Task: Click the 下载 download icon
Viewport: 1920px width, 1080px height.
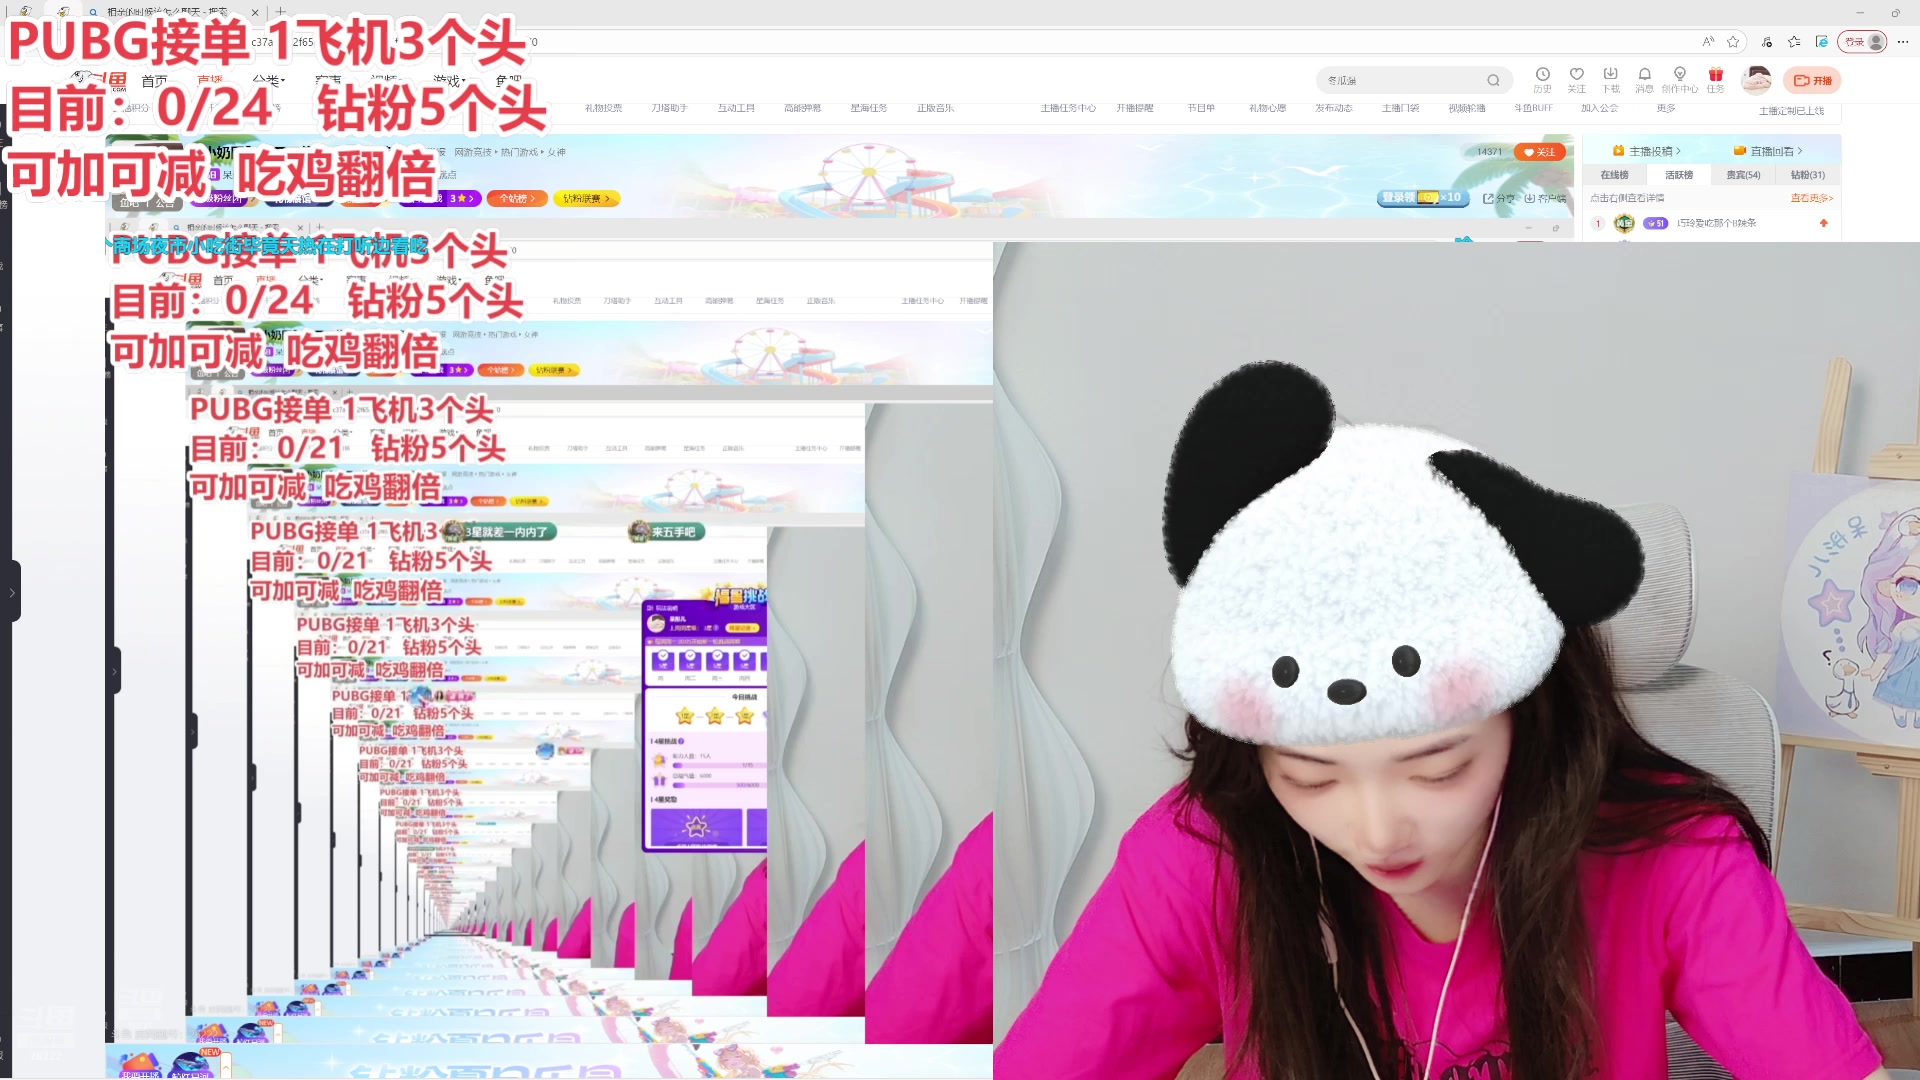Action: click(x=1611, y=75)
